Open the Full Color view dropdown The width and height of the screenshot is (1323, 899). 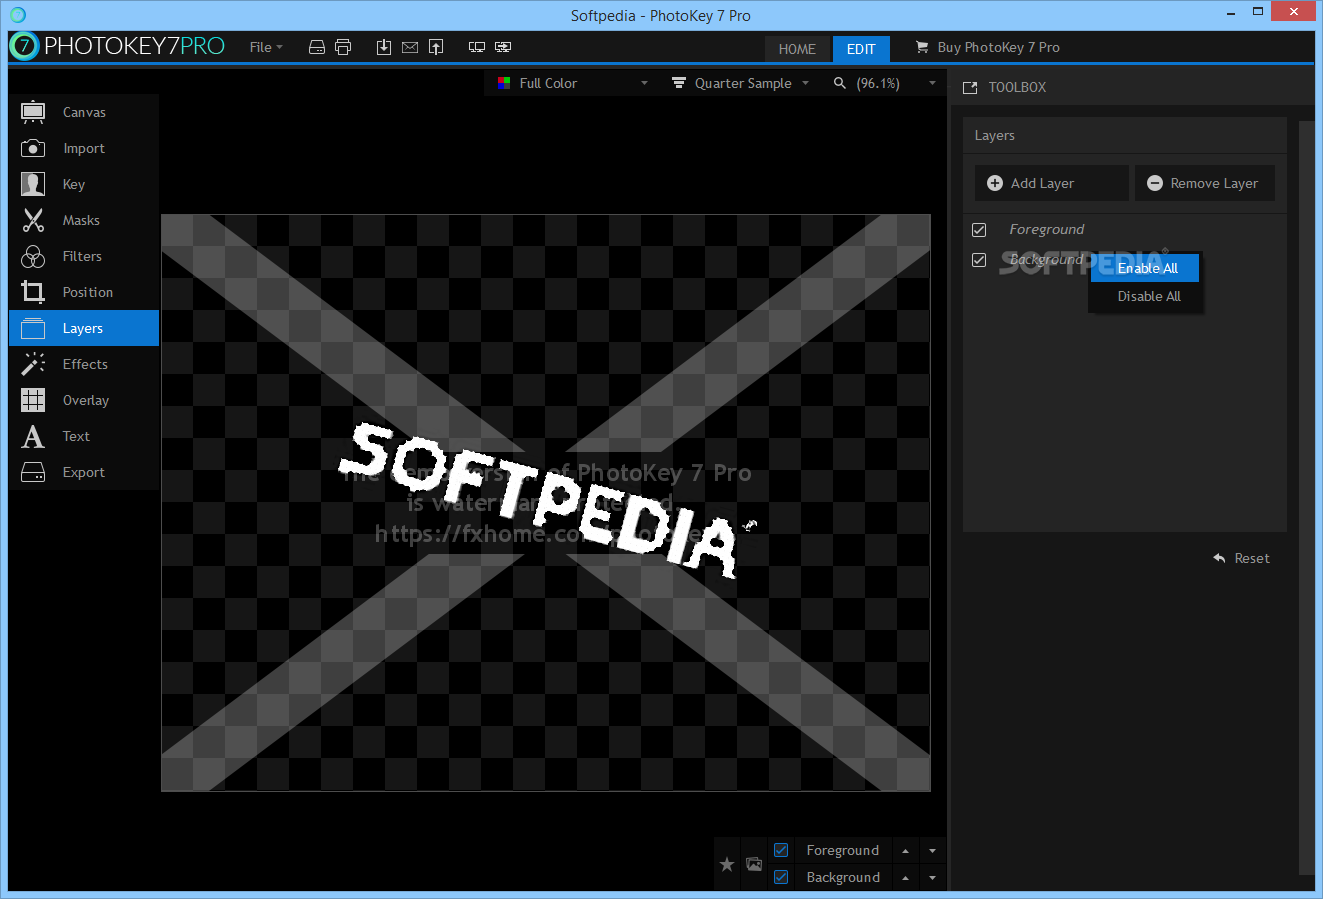pyautogui.click(x=573, y=83)
